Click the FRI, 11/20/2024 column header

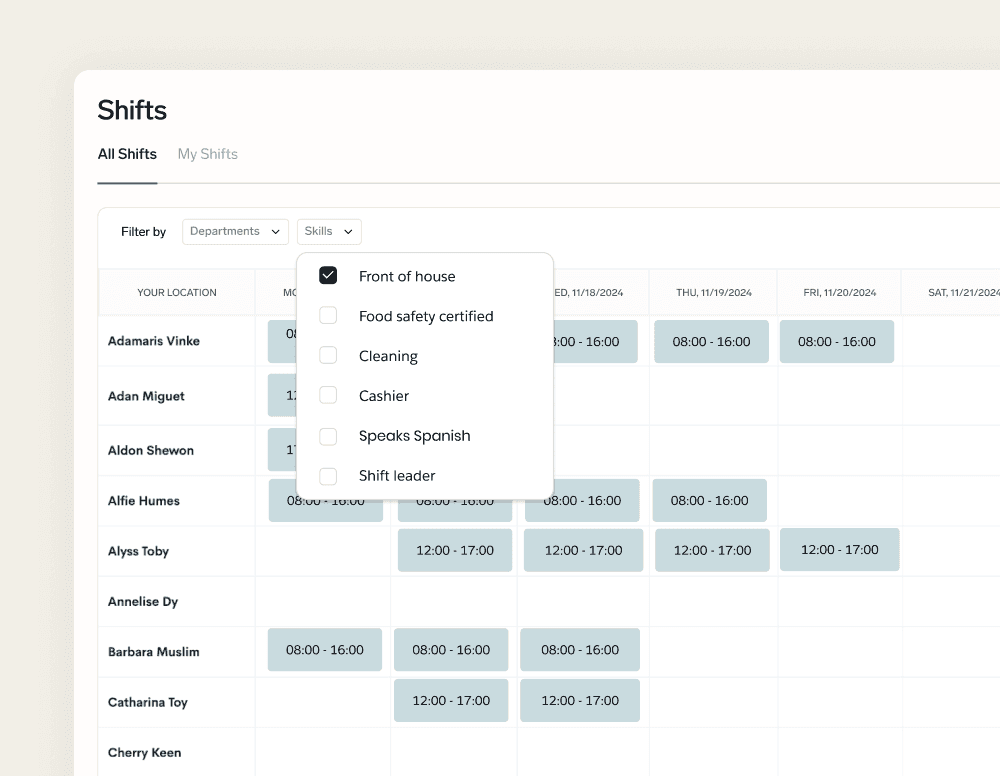pos(839,293)
